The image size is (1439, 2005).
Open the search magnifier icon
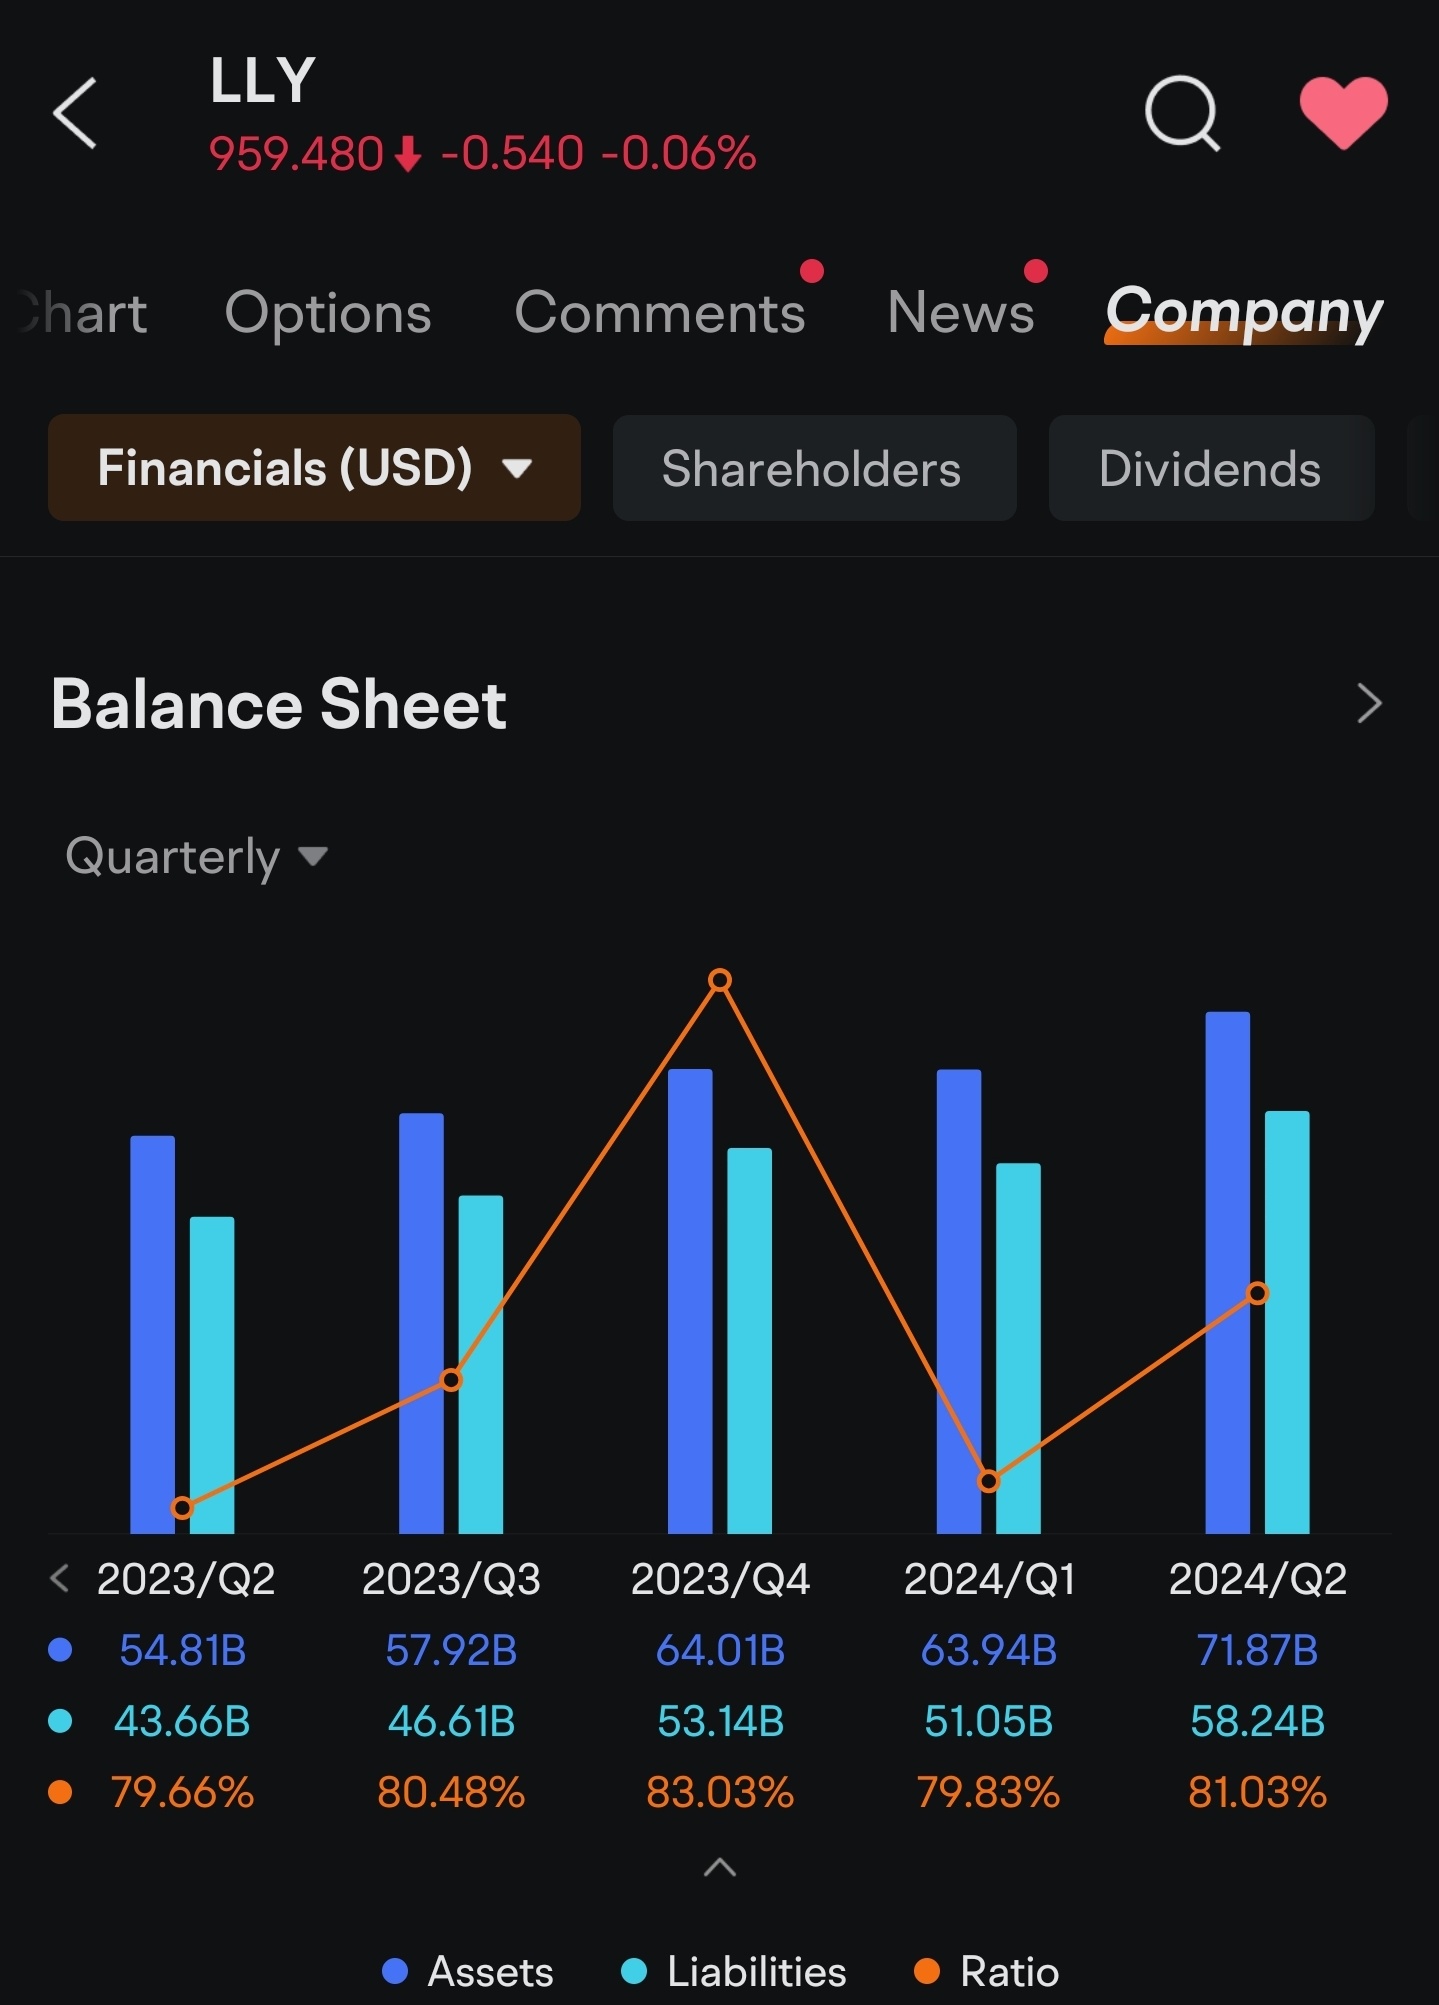point(1183,113)
